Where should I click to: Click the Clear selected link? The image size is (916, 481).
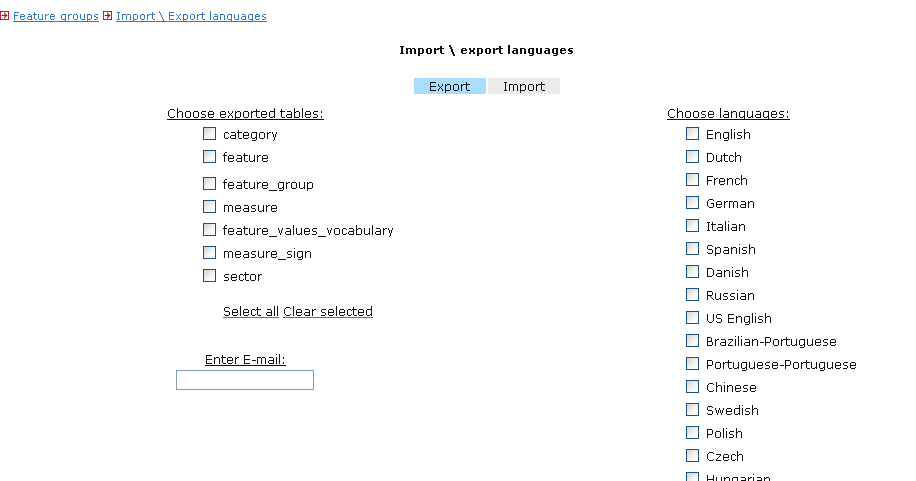[x=328, y=312]
